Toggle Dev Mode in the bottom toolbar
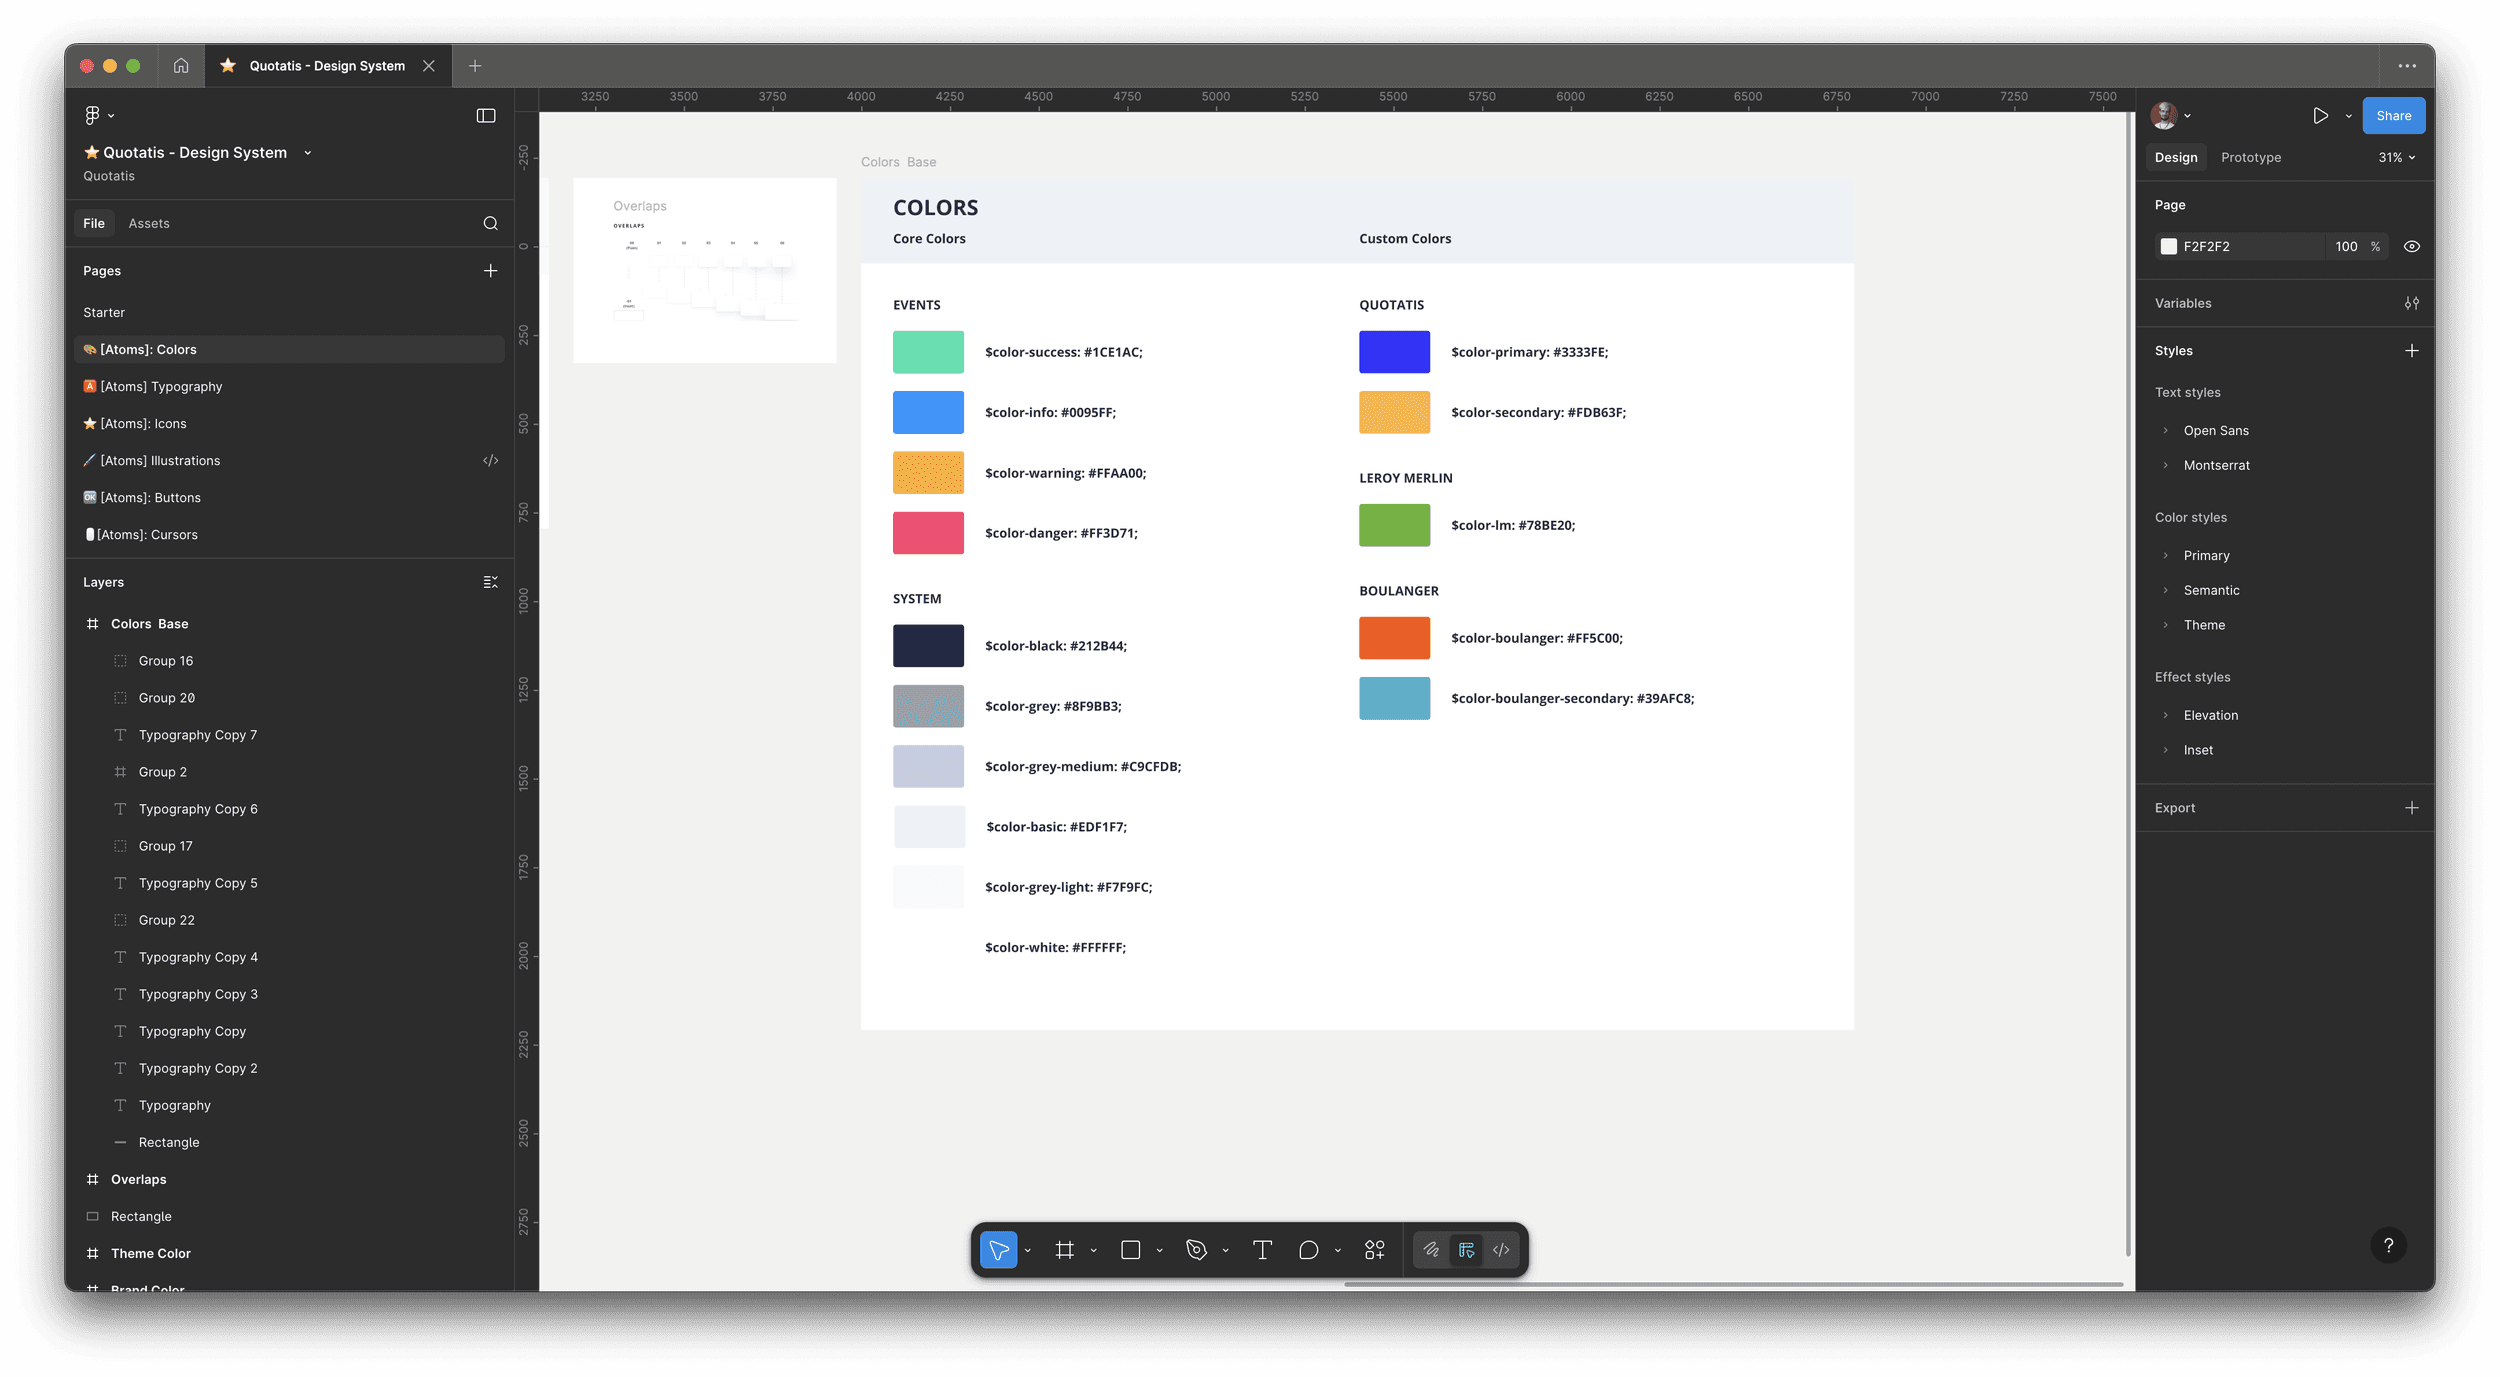2500x1377 pixels. (1501, 1250)
